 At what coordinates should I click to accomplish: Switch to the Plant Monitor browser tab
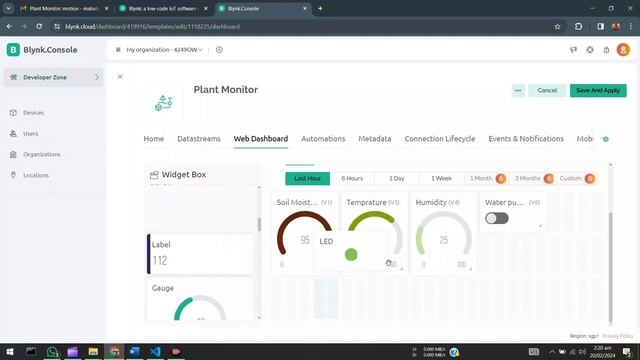63,9
